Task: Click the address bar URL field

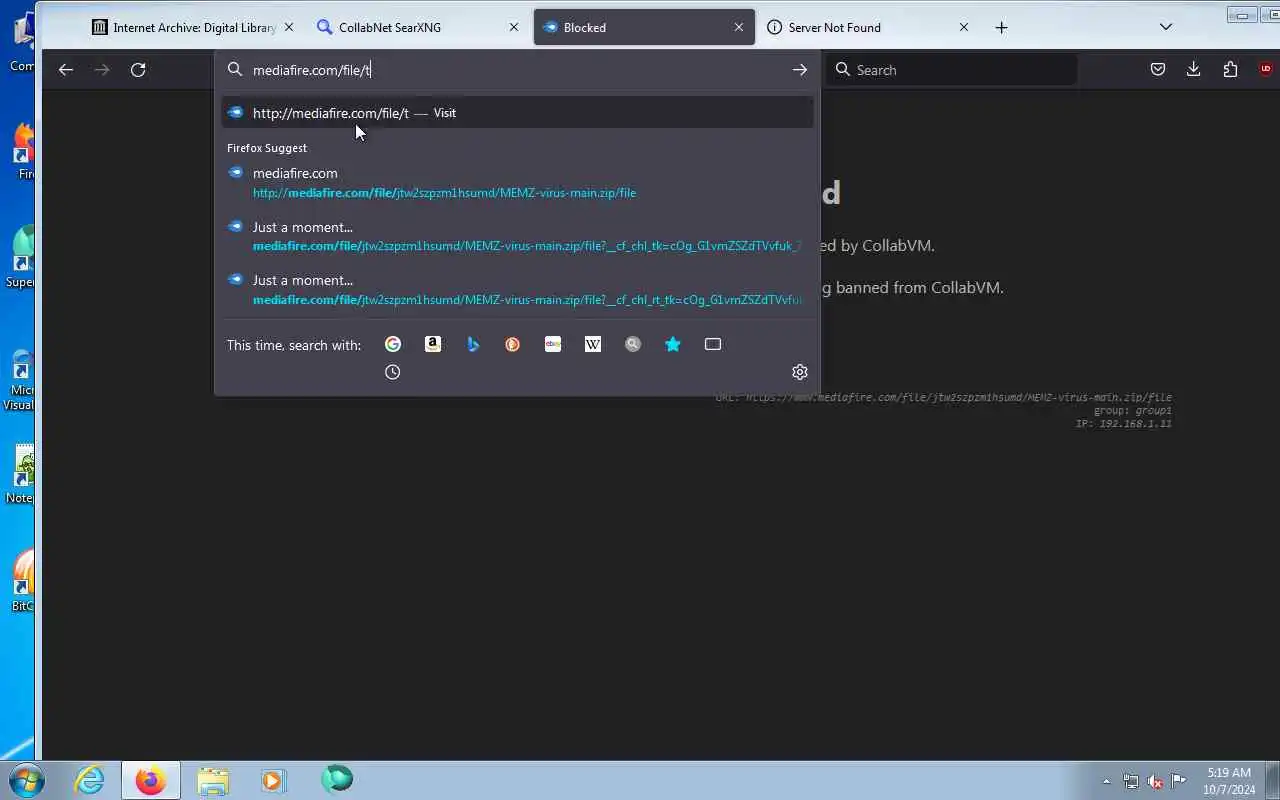Action: pyautogui.click(x=515, y=70)
